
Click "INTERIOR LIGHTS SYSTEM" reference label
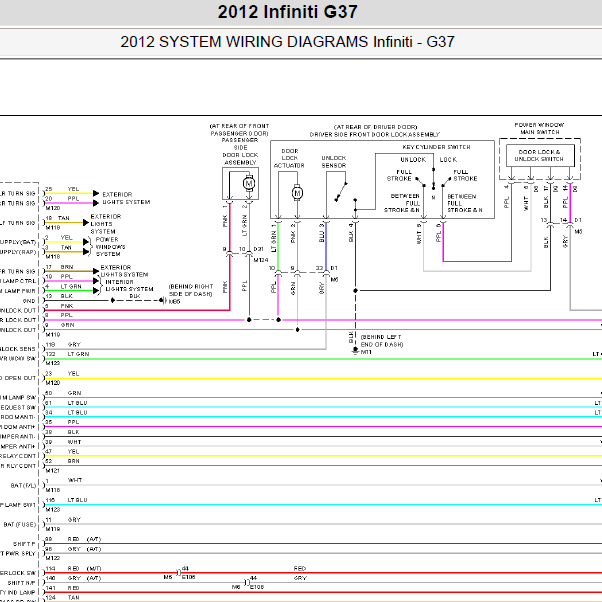[x=129, y=285]
